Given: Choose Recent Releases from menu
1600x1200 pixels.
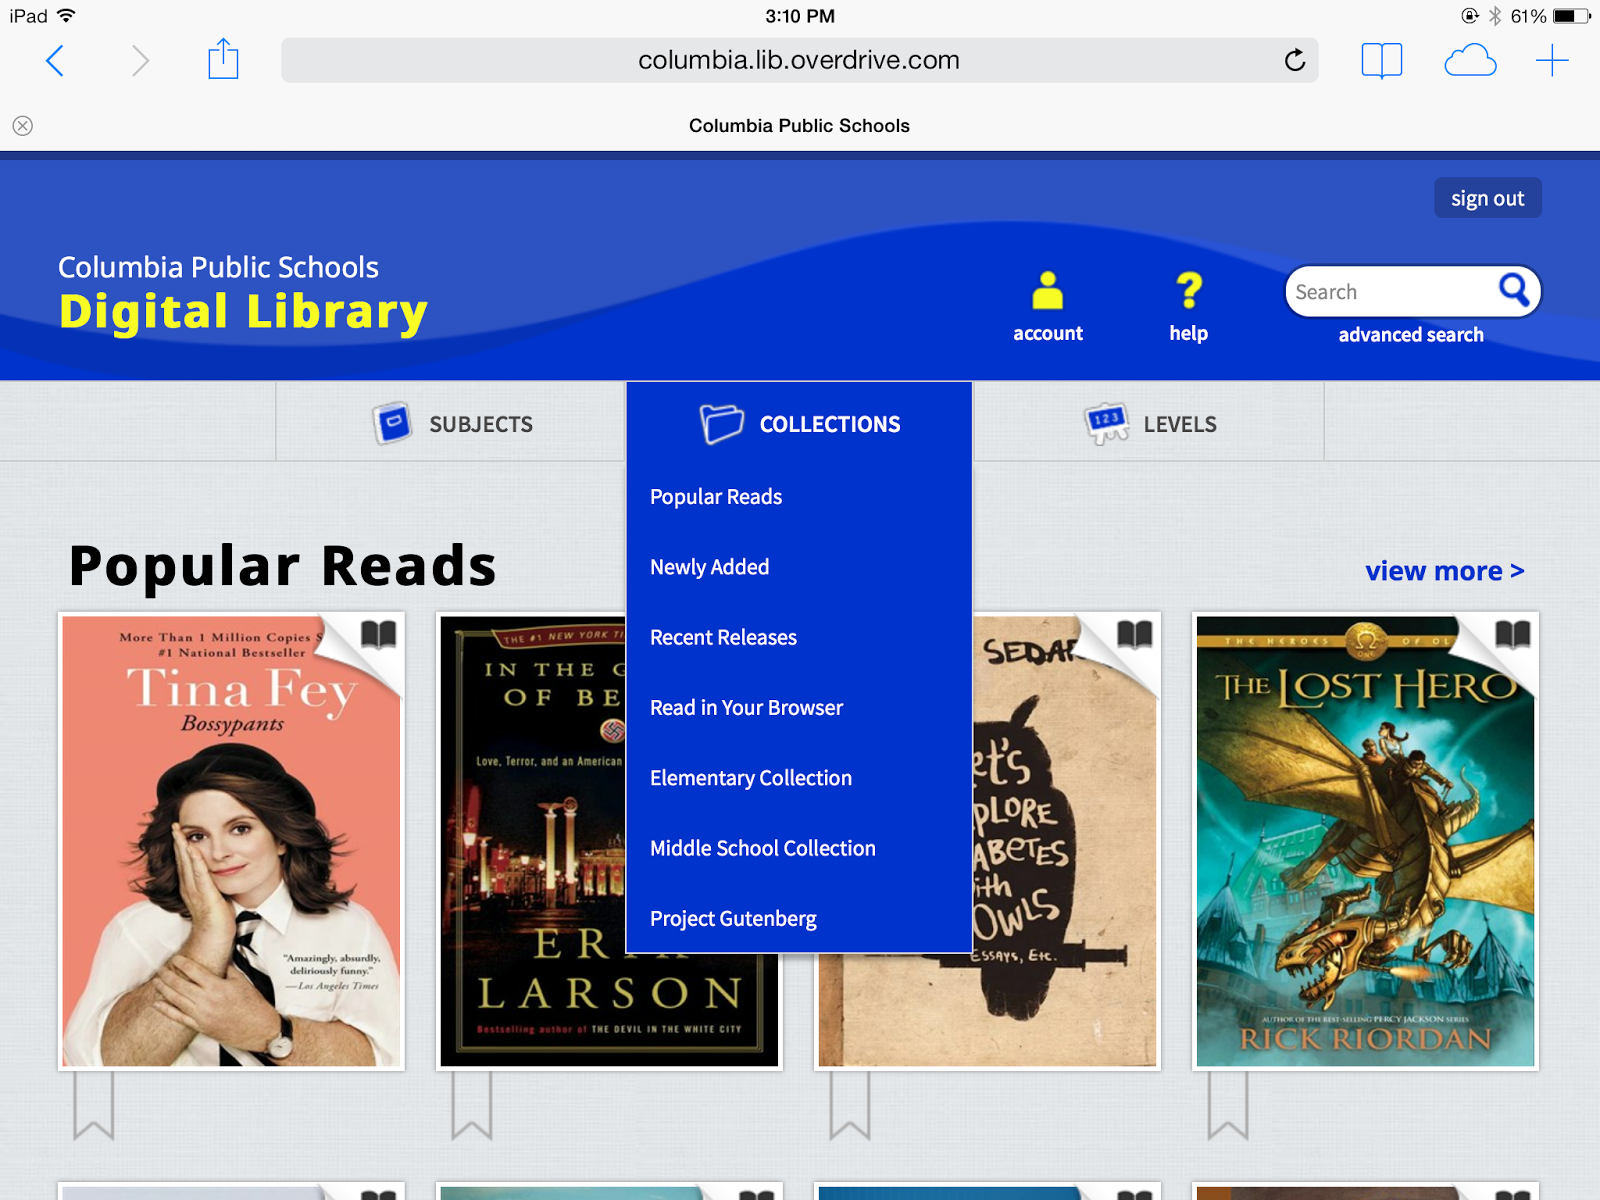Looking at the screenshot, I should [723, 637].
